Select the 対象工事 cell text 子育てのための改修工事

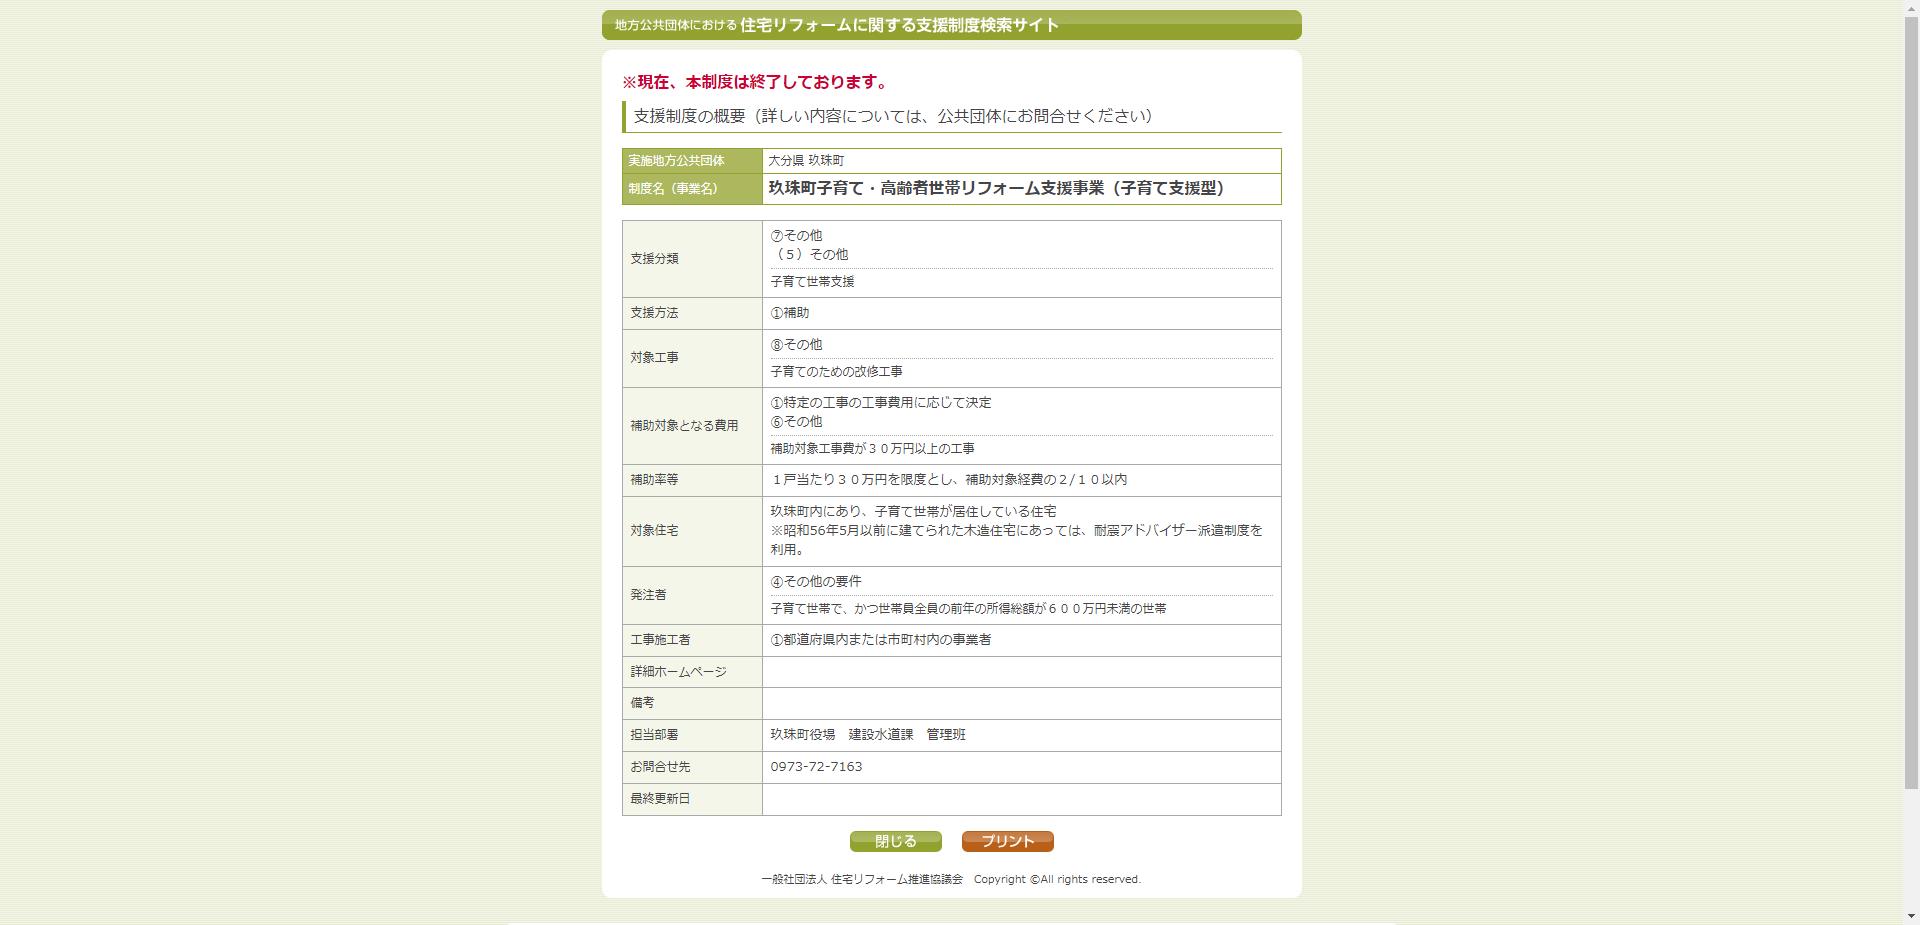[836, 371]
